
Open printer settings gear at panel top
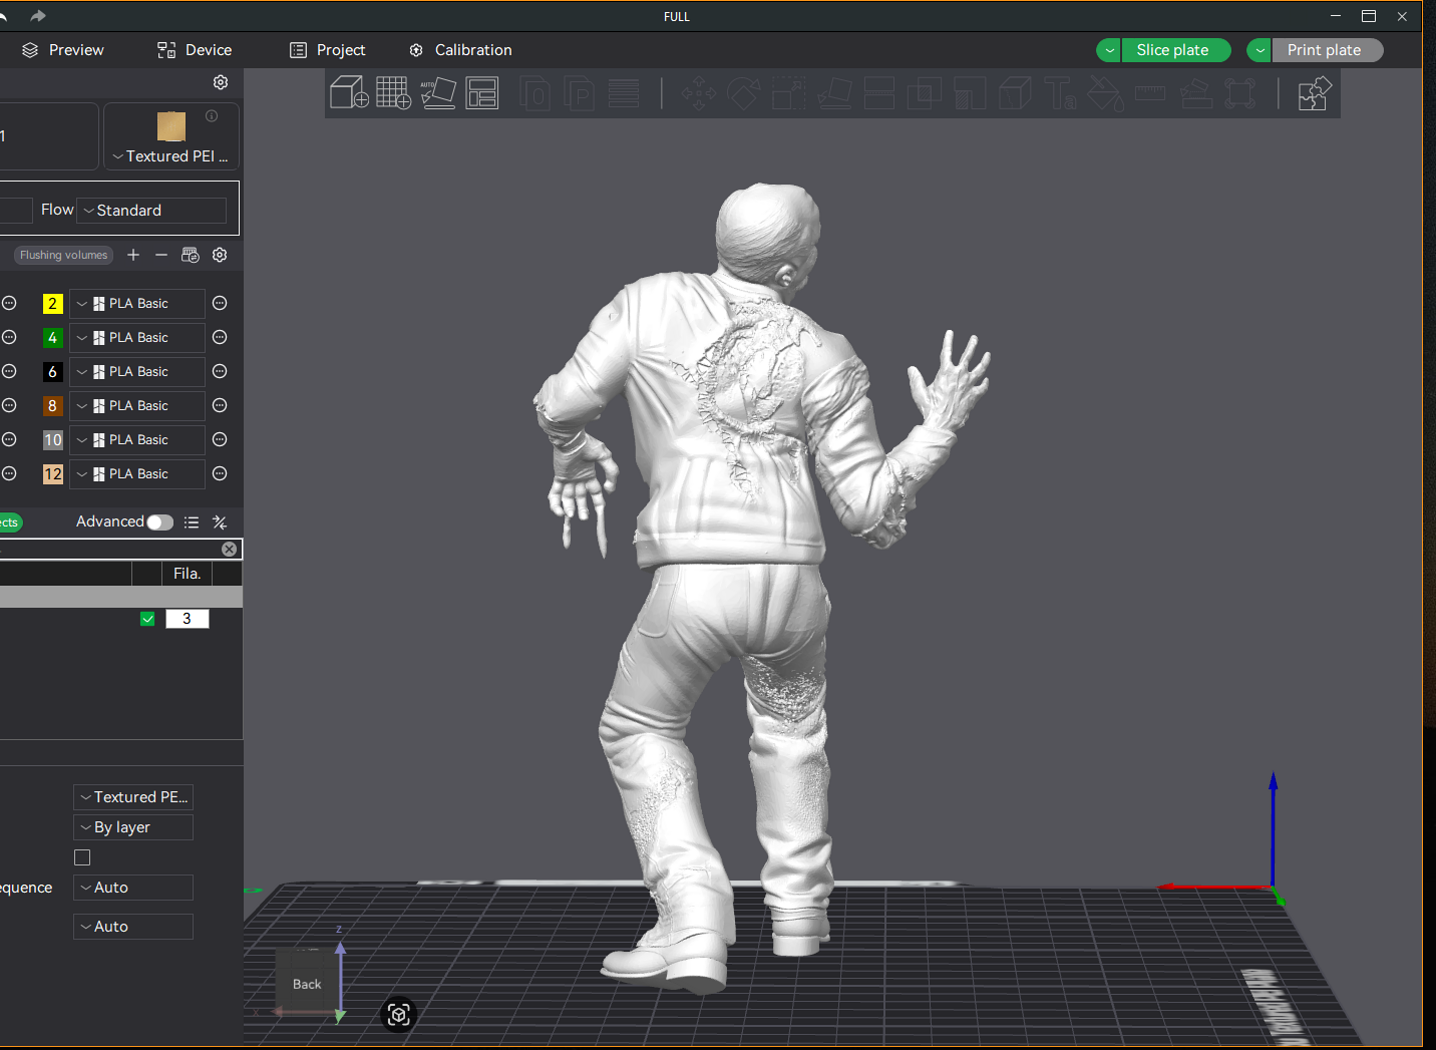(221, 82)
